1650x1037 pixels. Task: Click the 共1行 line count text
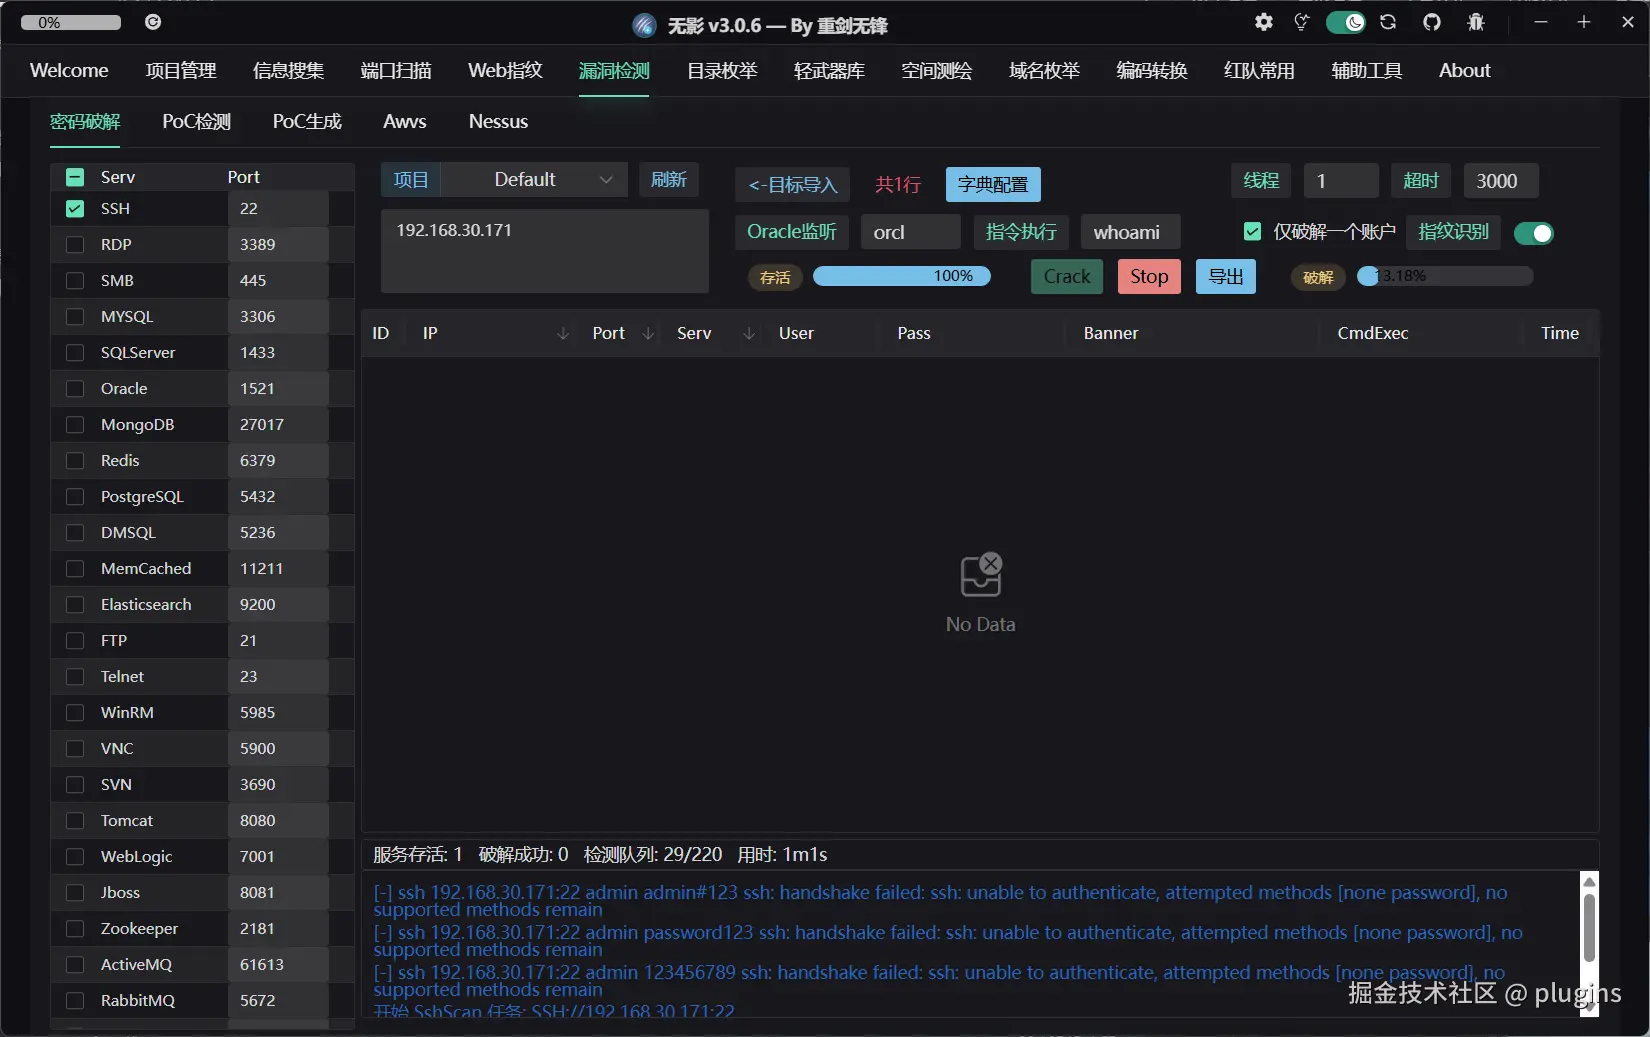pyautogui.click(x=898, y=185)
